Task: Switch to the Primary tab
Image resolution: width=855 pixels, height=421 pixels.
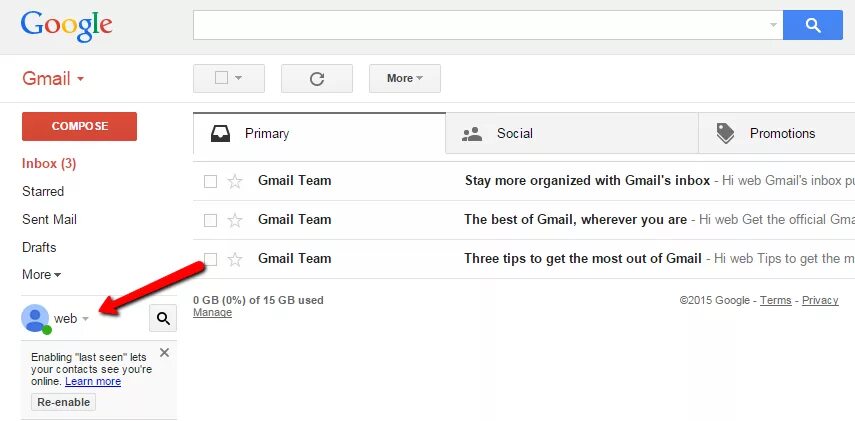Action: pos(319,134)
